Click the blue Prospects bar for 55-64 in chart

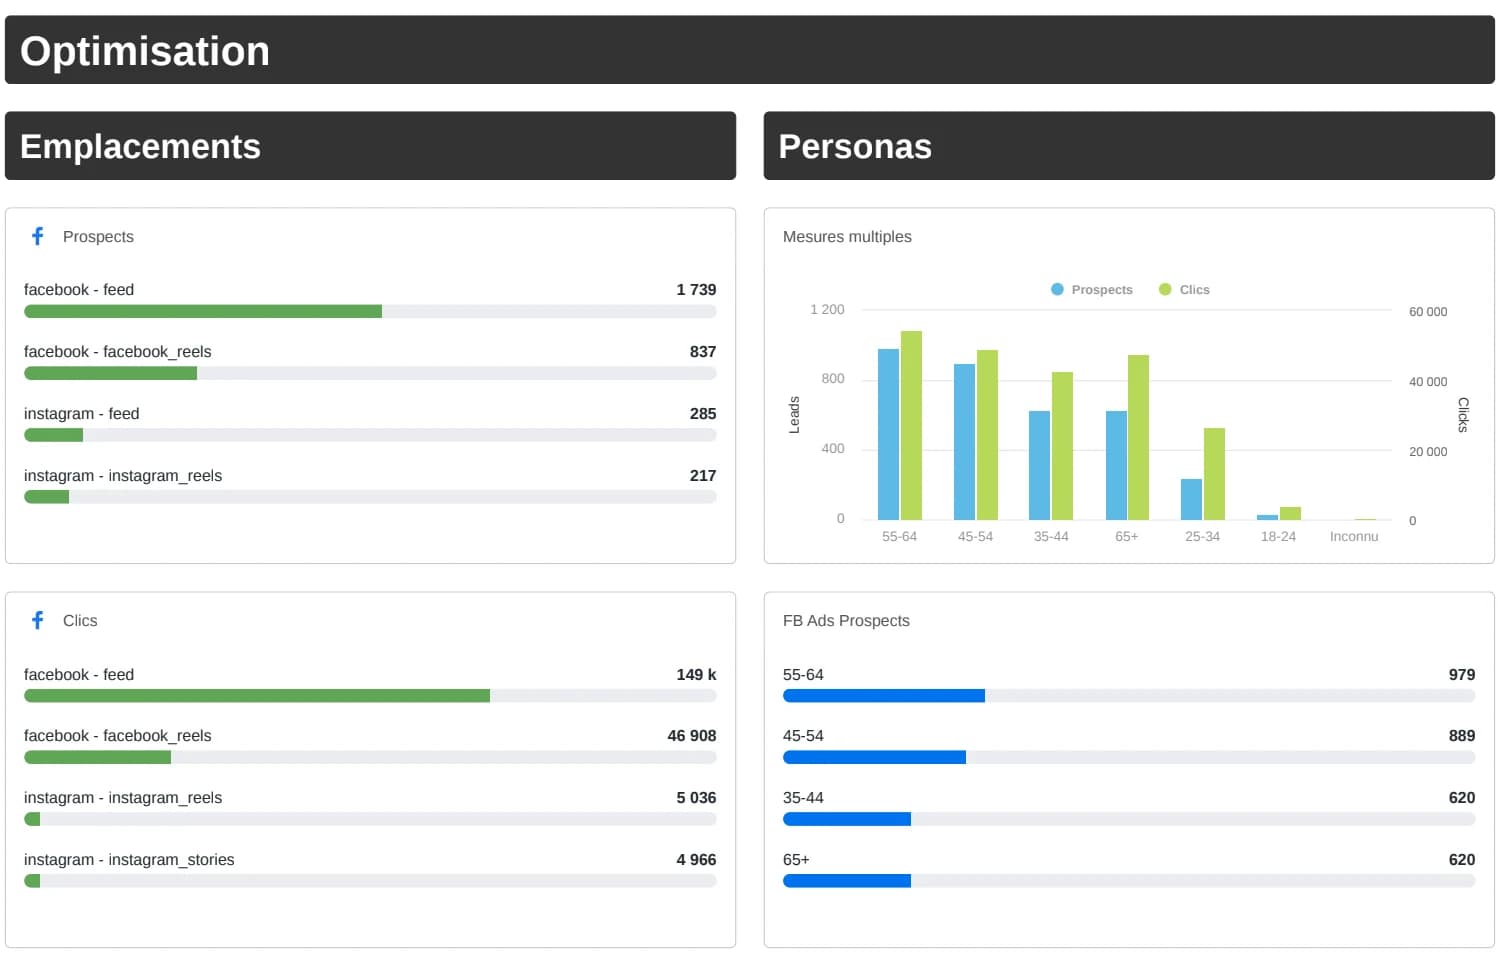click(888, 434)
